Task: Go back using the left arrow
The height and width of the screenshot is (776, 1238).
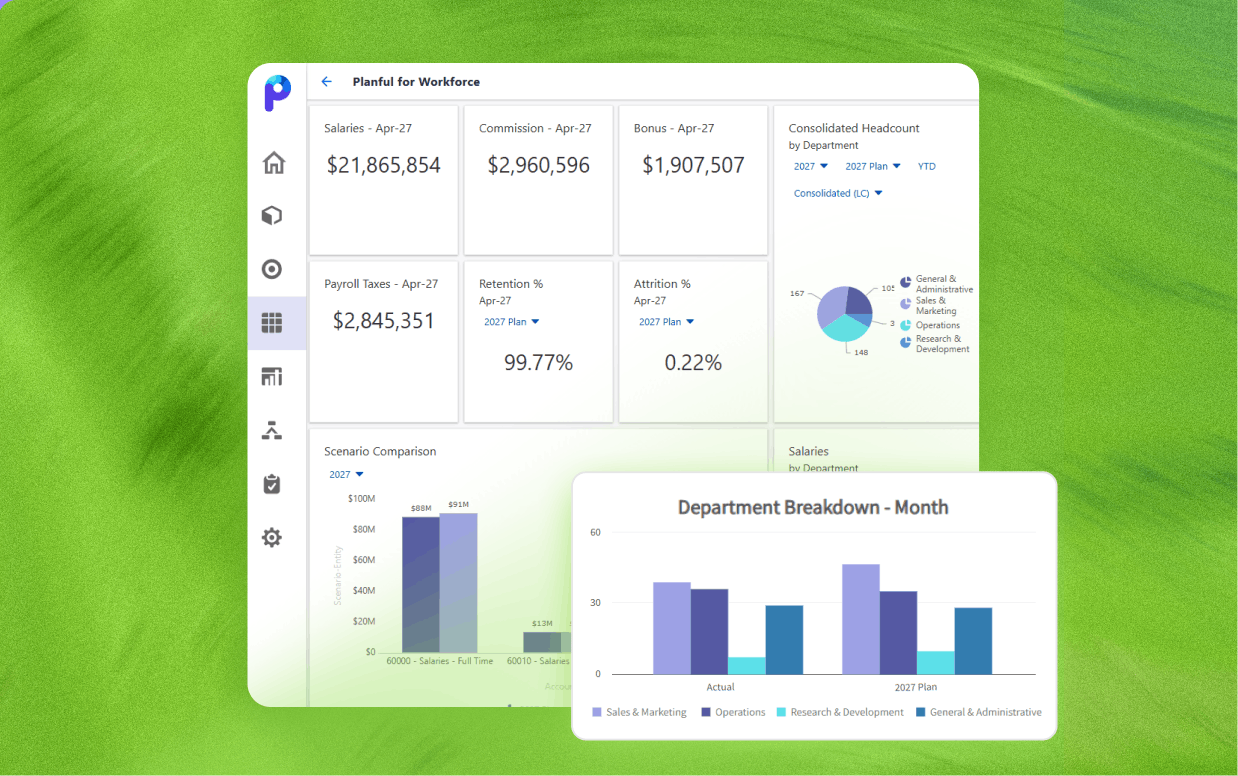Action: [326, 82]
